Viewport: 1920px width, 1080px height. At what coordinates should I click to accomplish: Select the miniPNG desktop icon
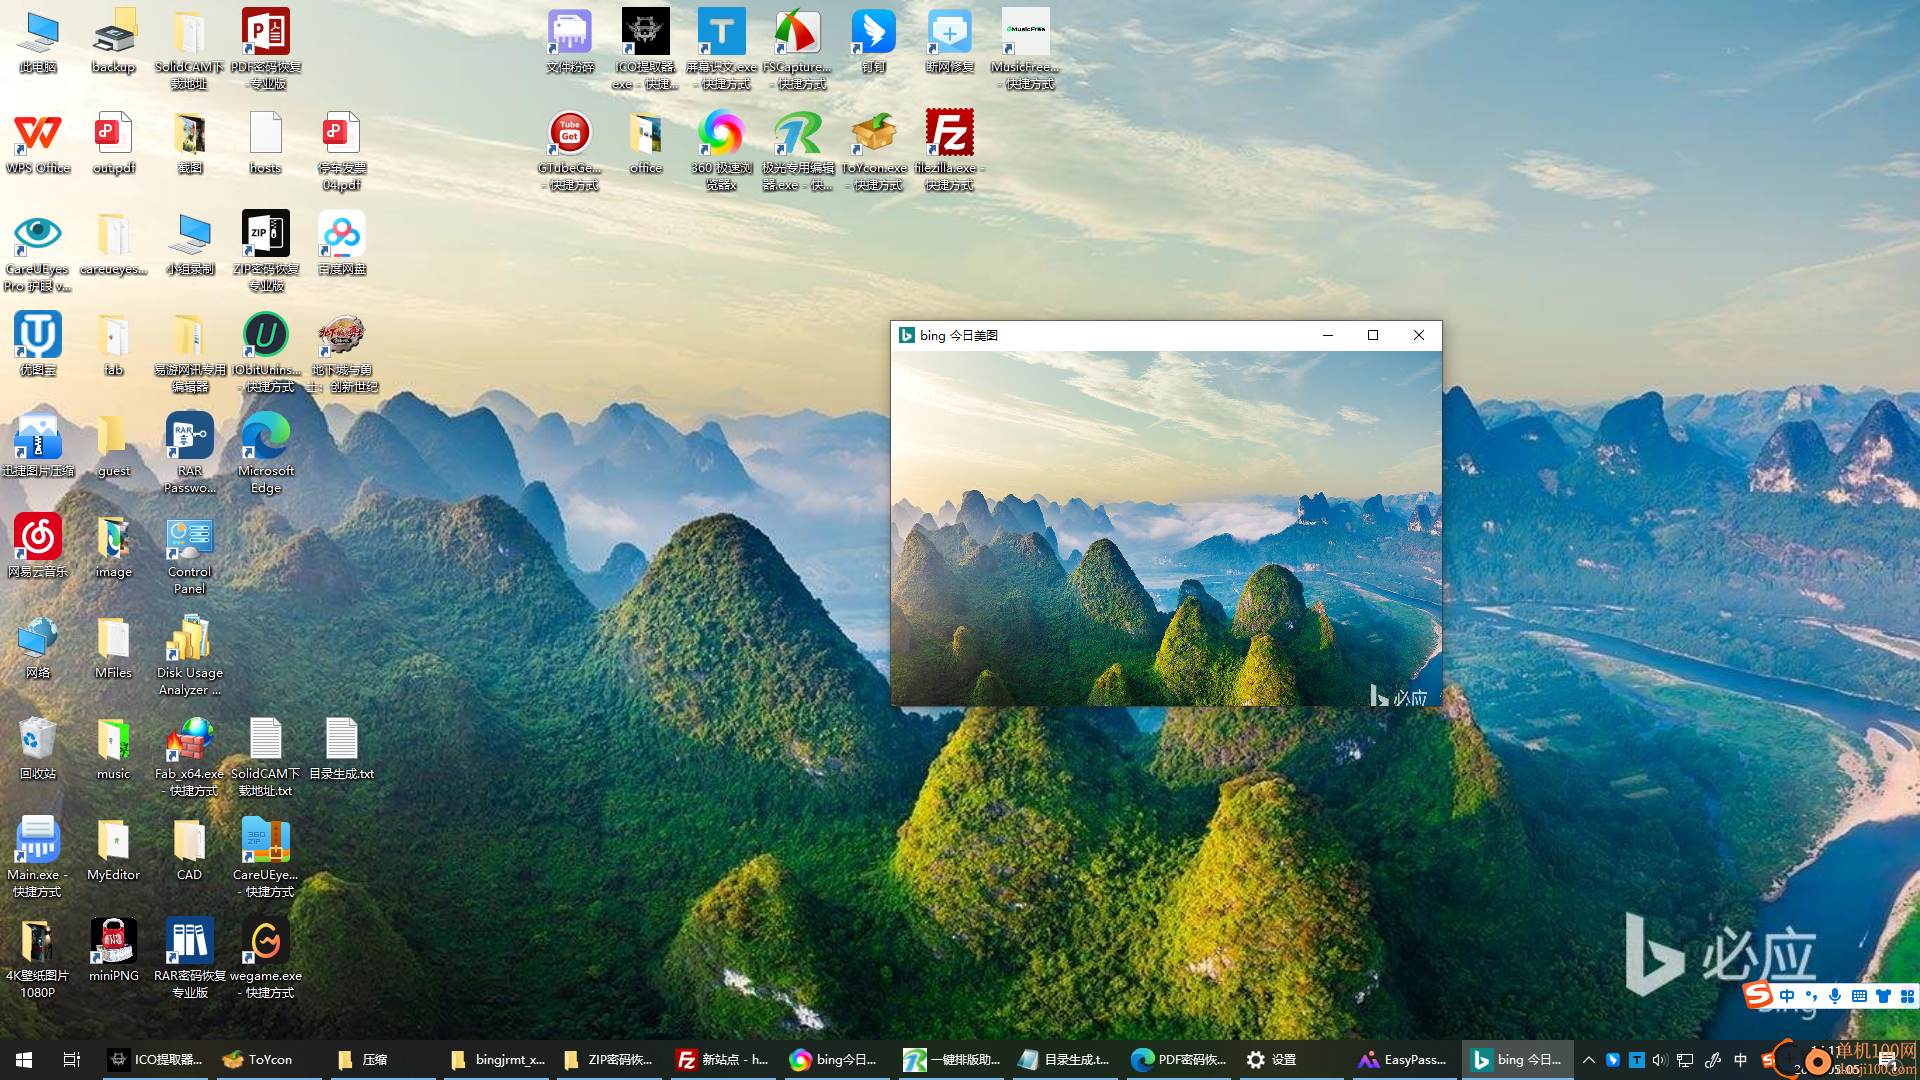(114, 950)
